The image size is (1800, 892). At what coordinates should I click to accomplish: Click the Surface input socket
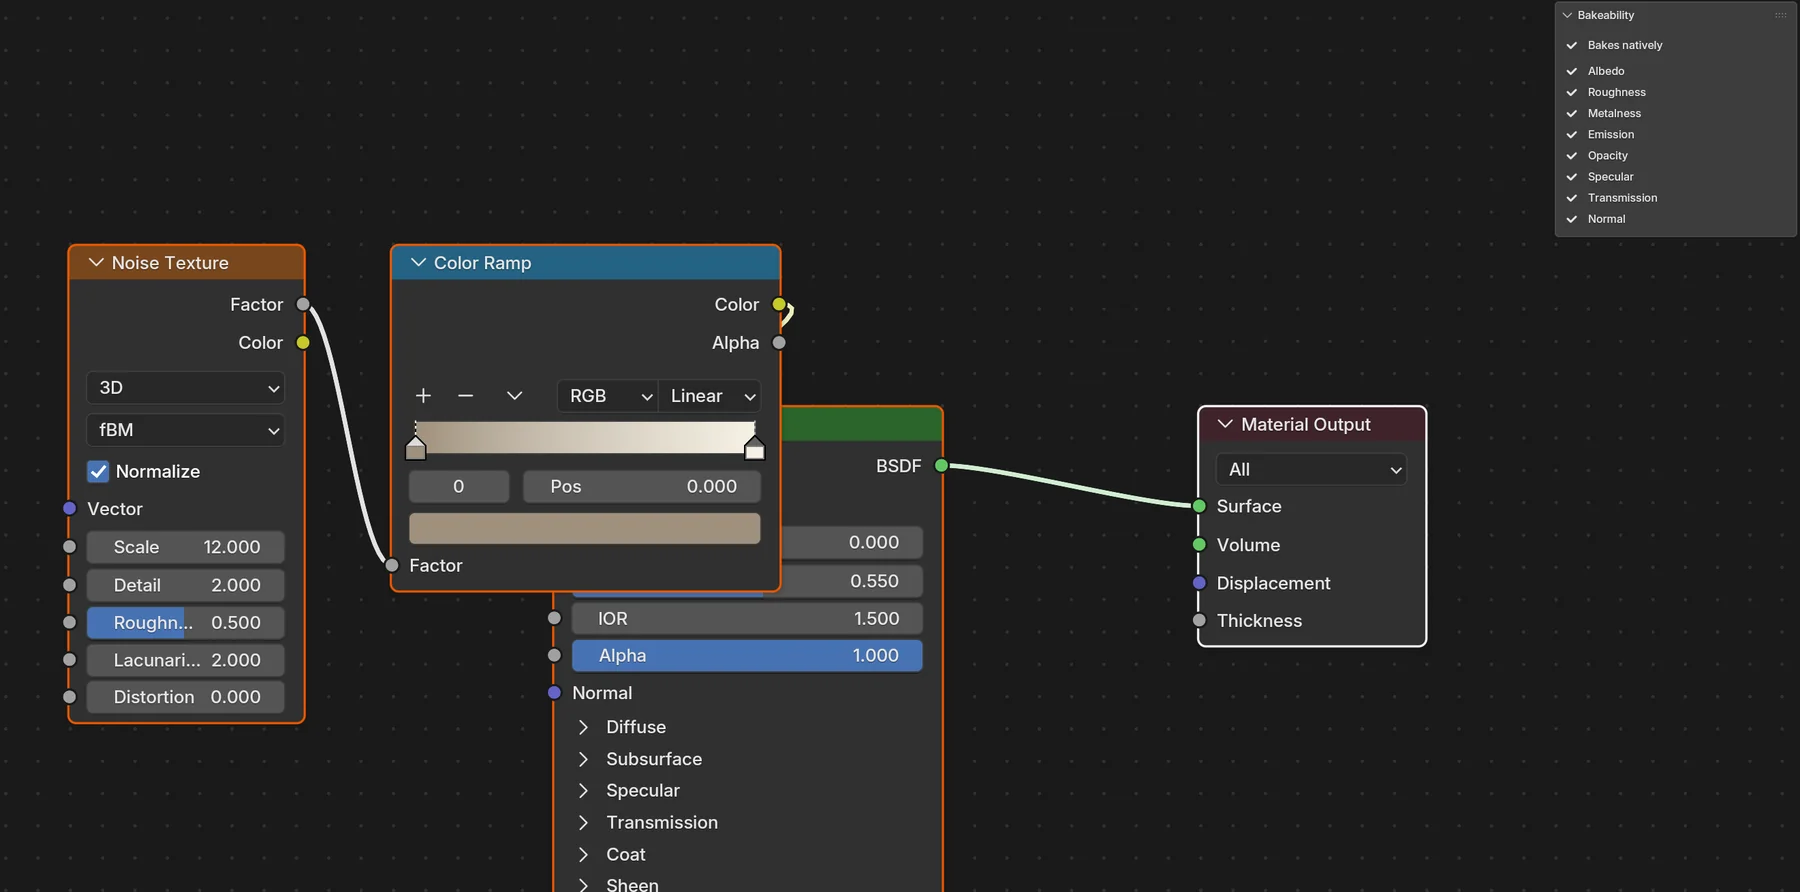(x=1199, y=506)
